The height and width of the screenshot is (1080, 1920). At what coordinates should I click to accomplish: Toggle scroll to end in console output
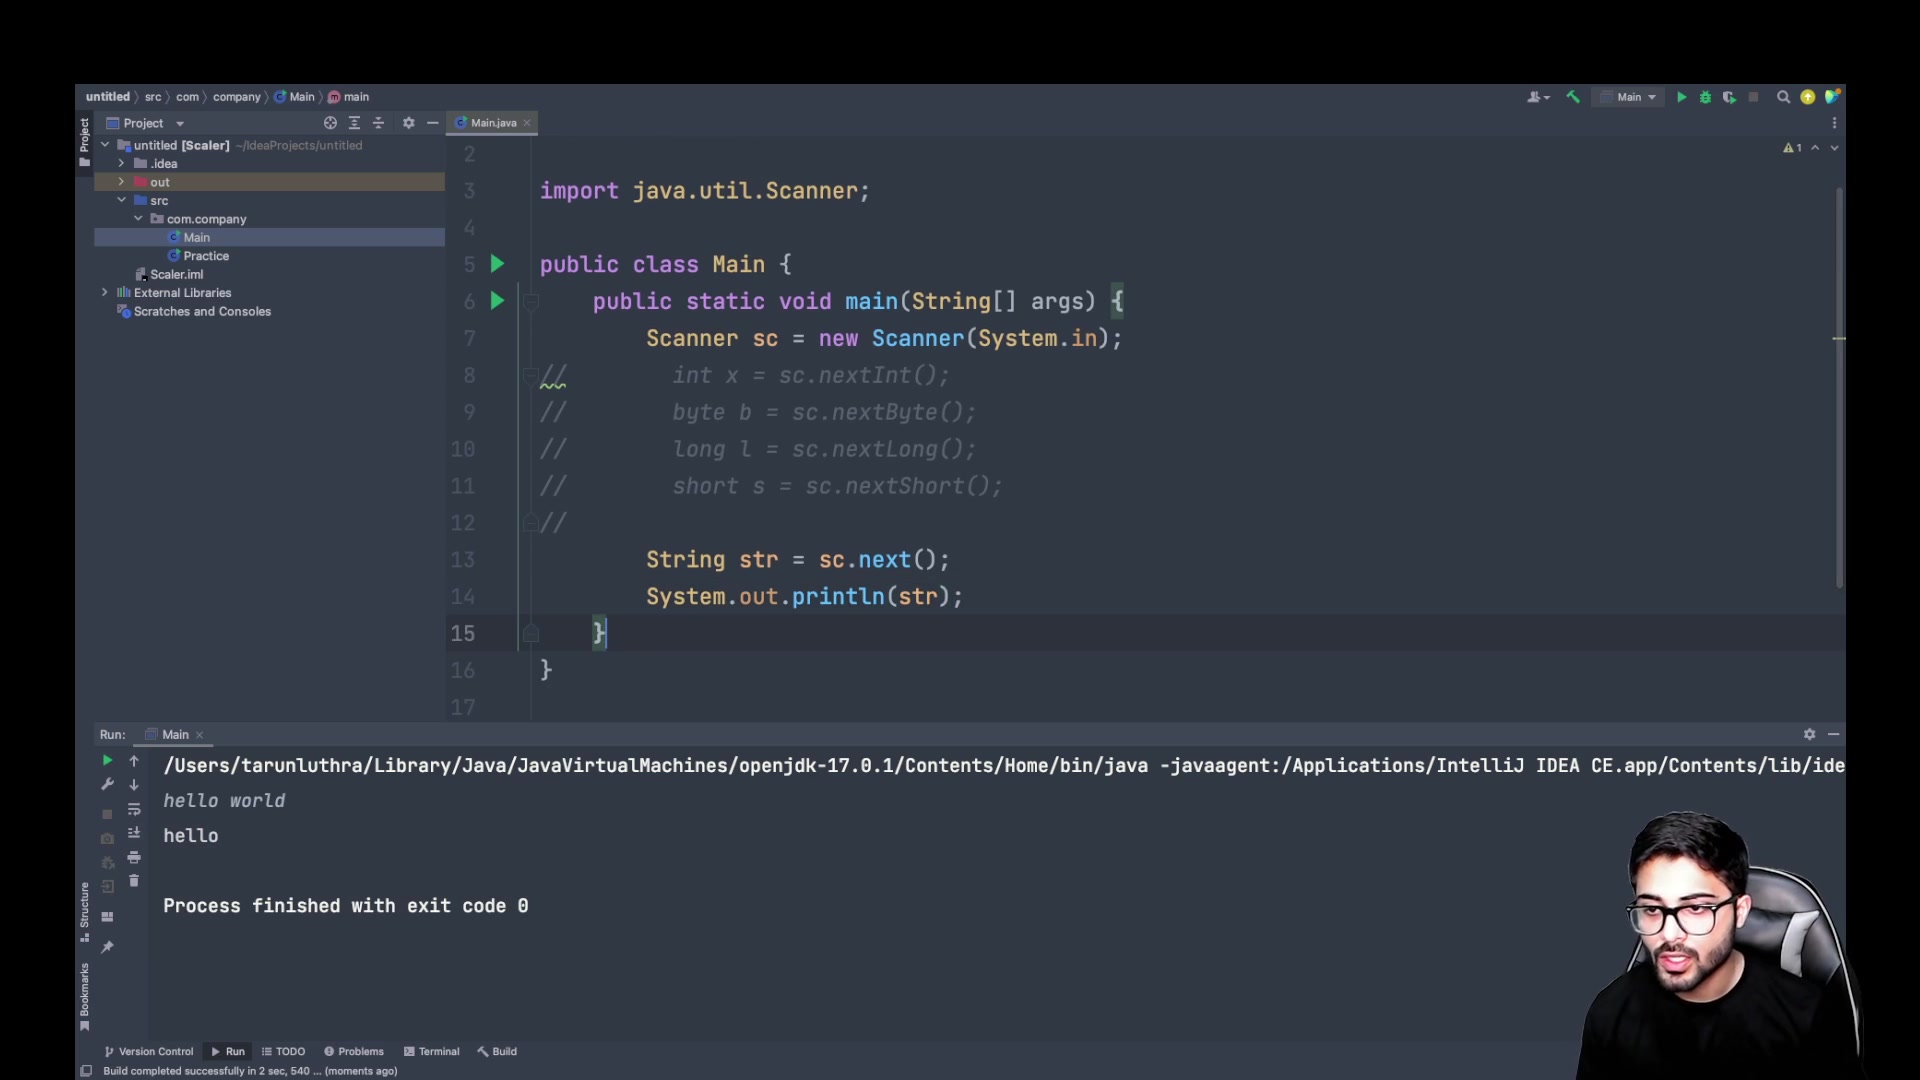pos(134,832)
